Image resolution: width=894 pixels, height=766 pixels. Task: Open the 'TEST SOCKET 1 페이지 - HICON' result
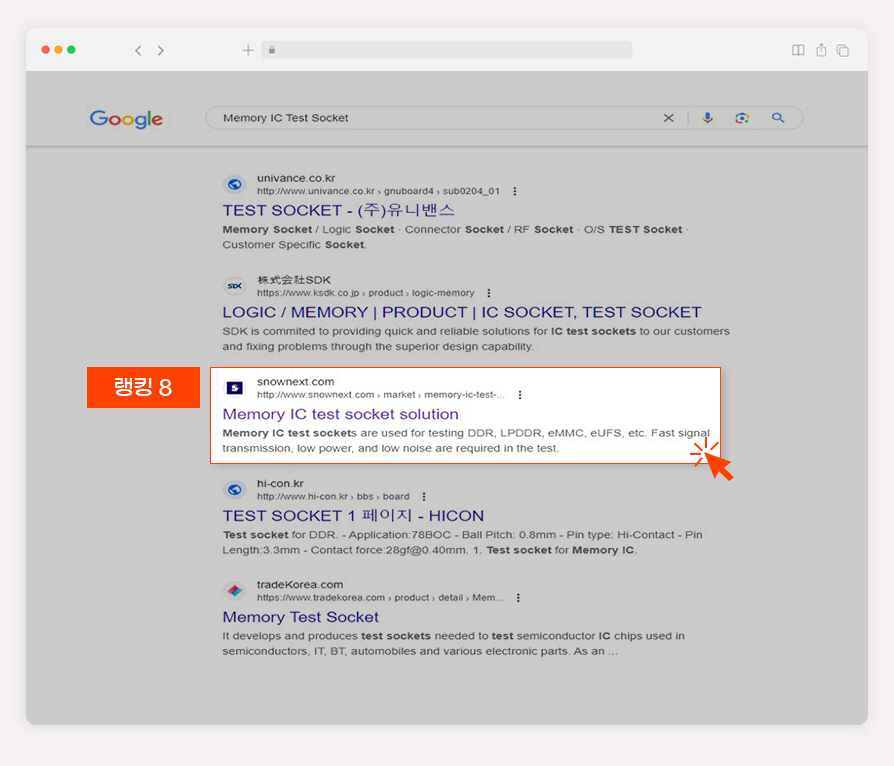point(353,516)
